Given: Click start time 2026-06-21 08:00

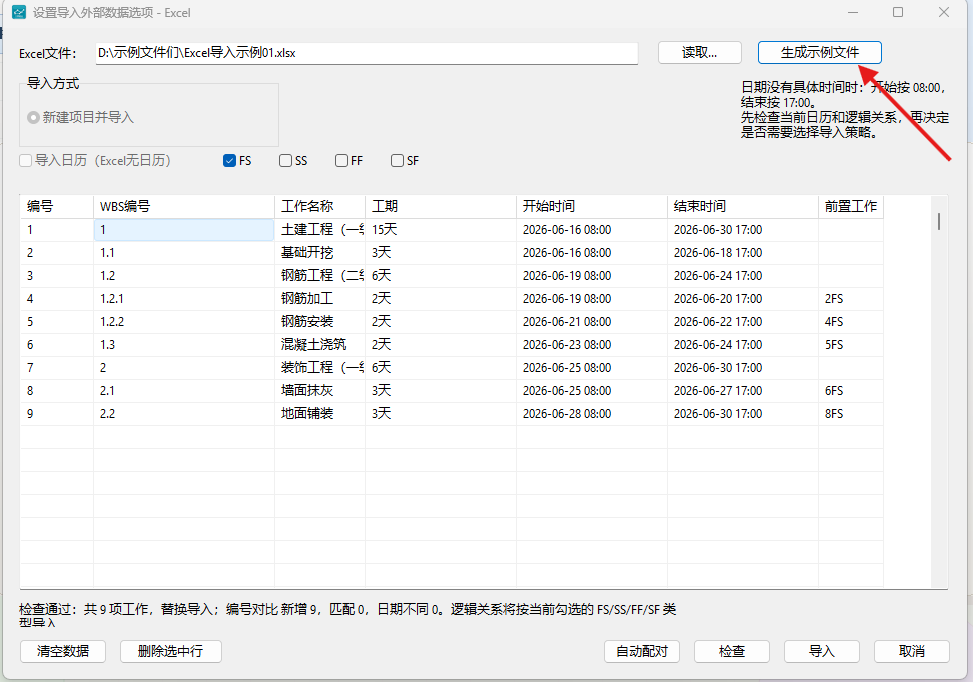Looking at the screenshot, I should [x=591, y=321].
